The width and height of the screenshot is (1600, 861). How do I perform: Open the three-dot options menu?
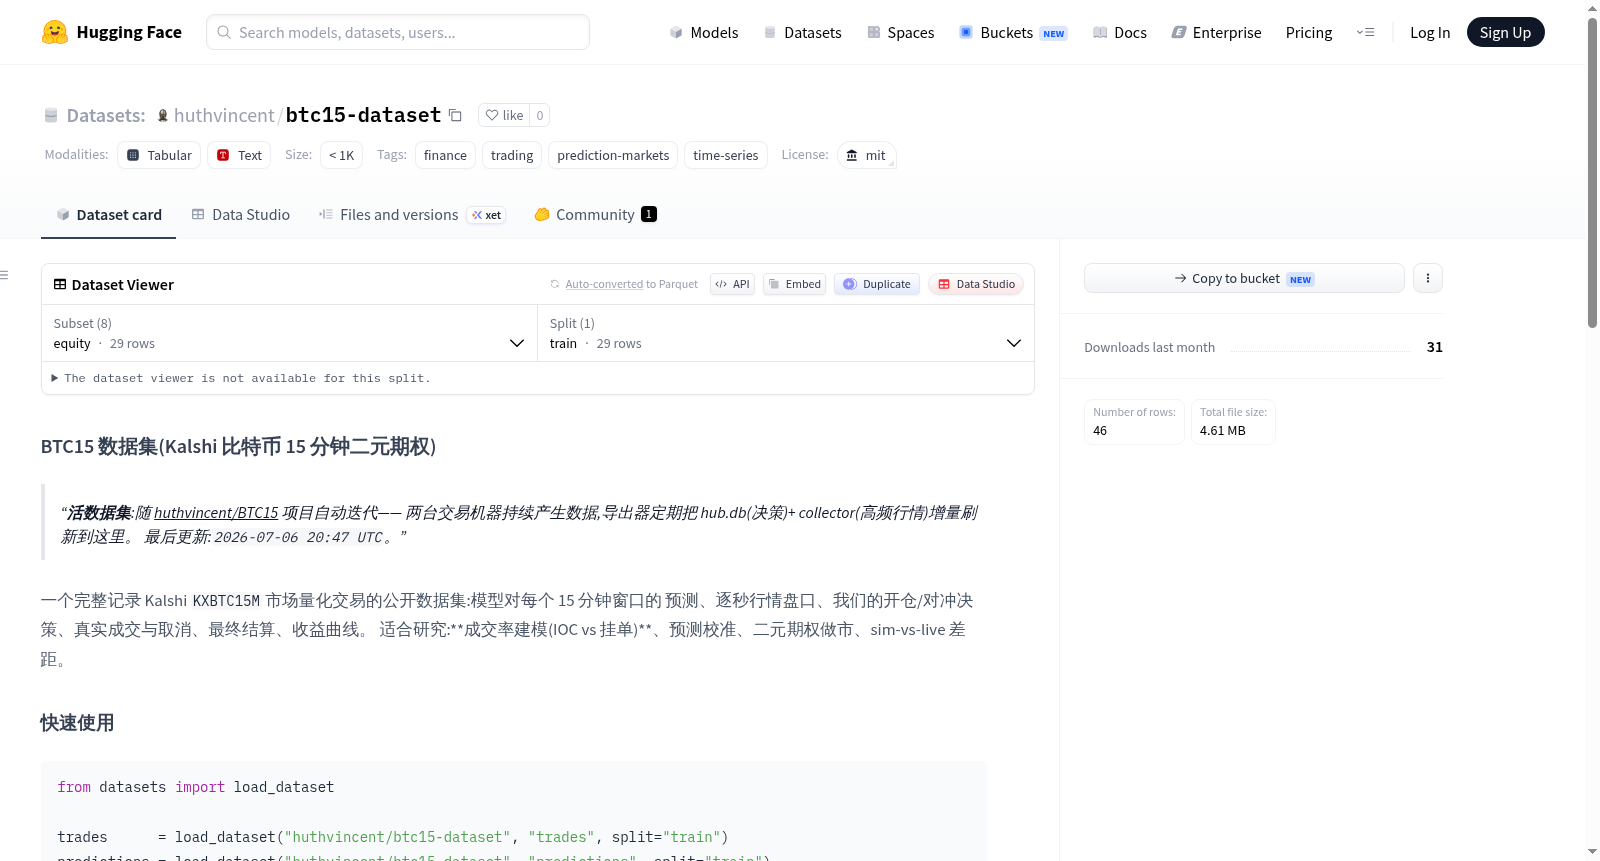coord(1428,278)
